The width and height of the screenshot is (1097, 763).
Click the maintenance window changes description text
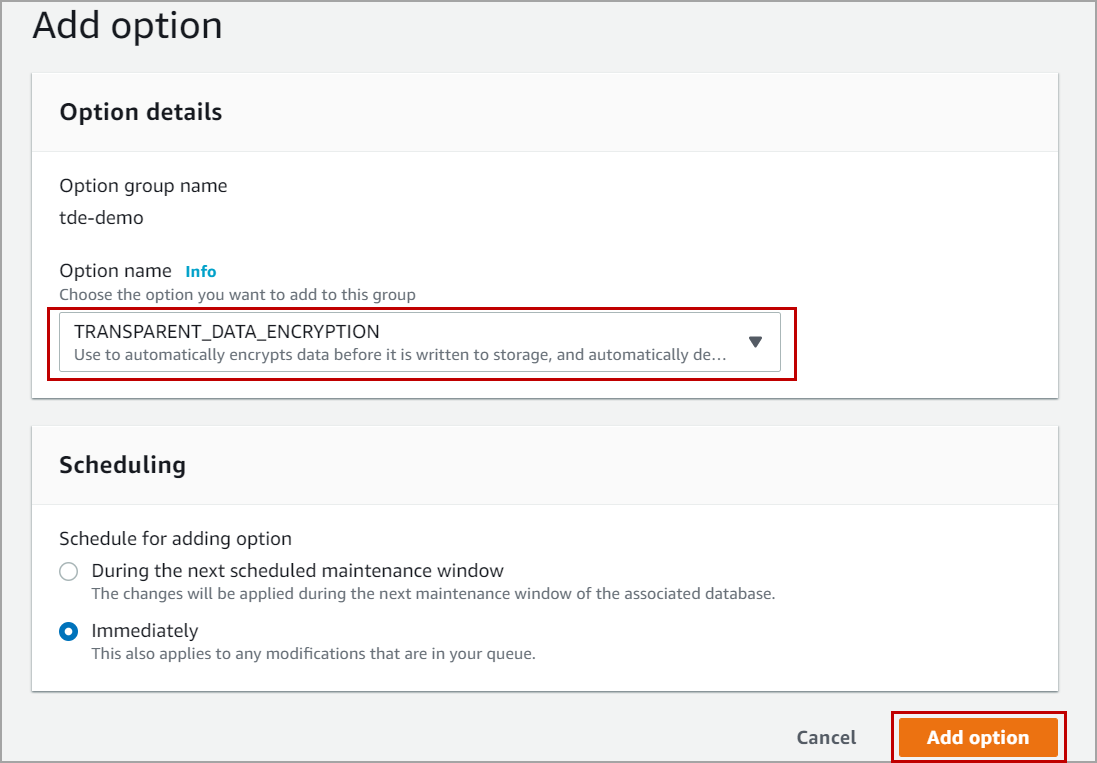click(433, 593)
